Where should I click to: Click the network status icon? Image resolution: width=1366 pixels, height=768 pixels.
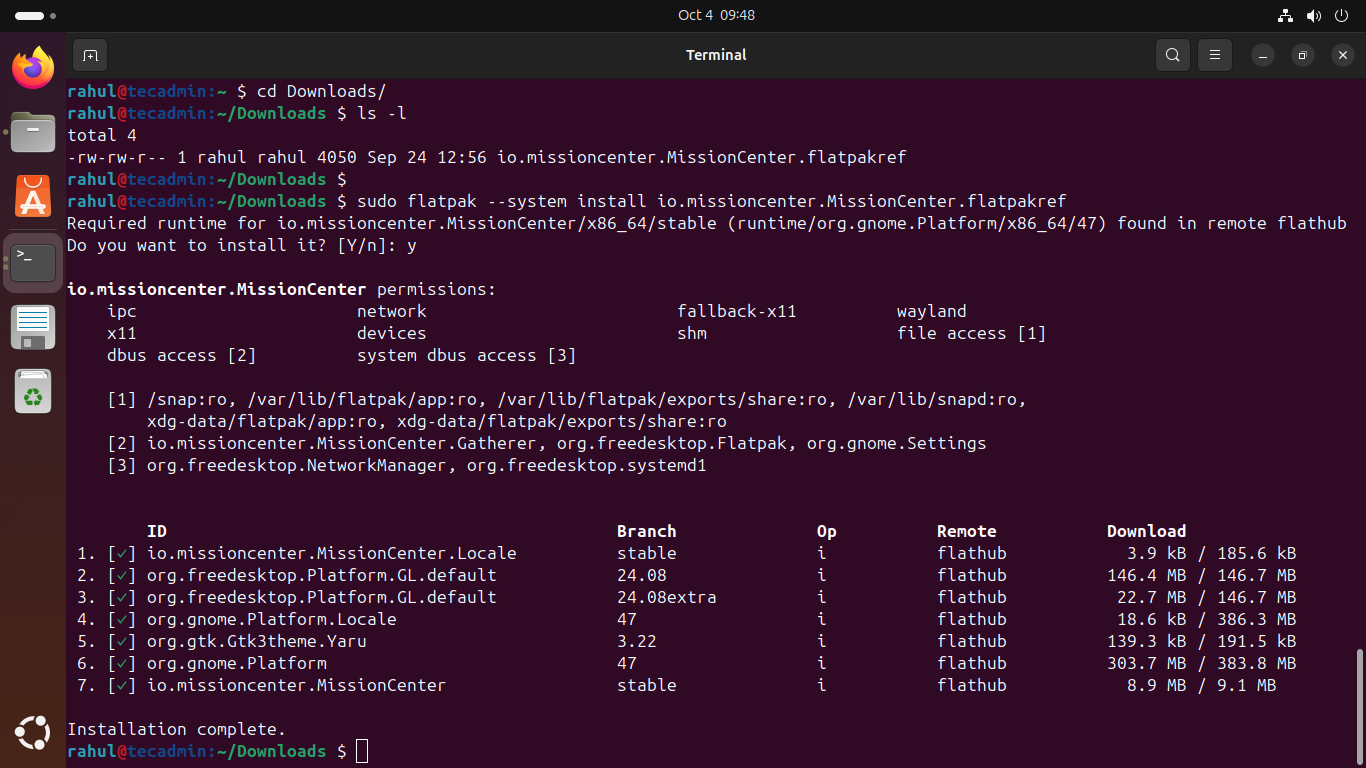pyautogui.click(x=1286, y=15)
